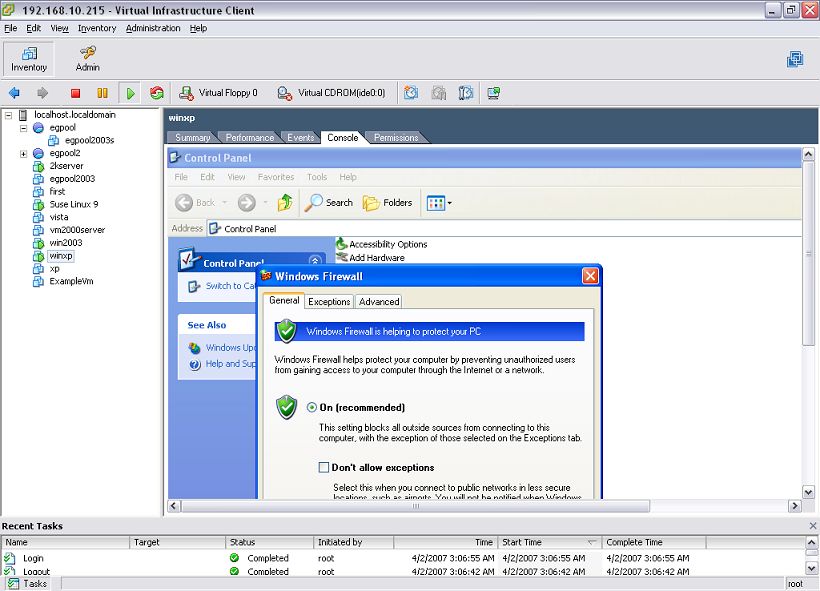Collapse the localhost.localdomain tree node

pyautogui.click(x=8, y=115)
